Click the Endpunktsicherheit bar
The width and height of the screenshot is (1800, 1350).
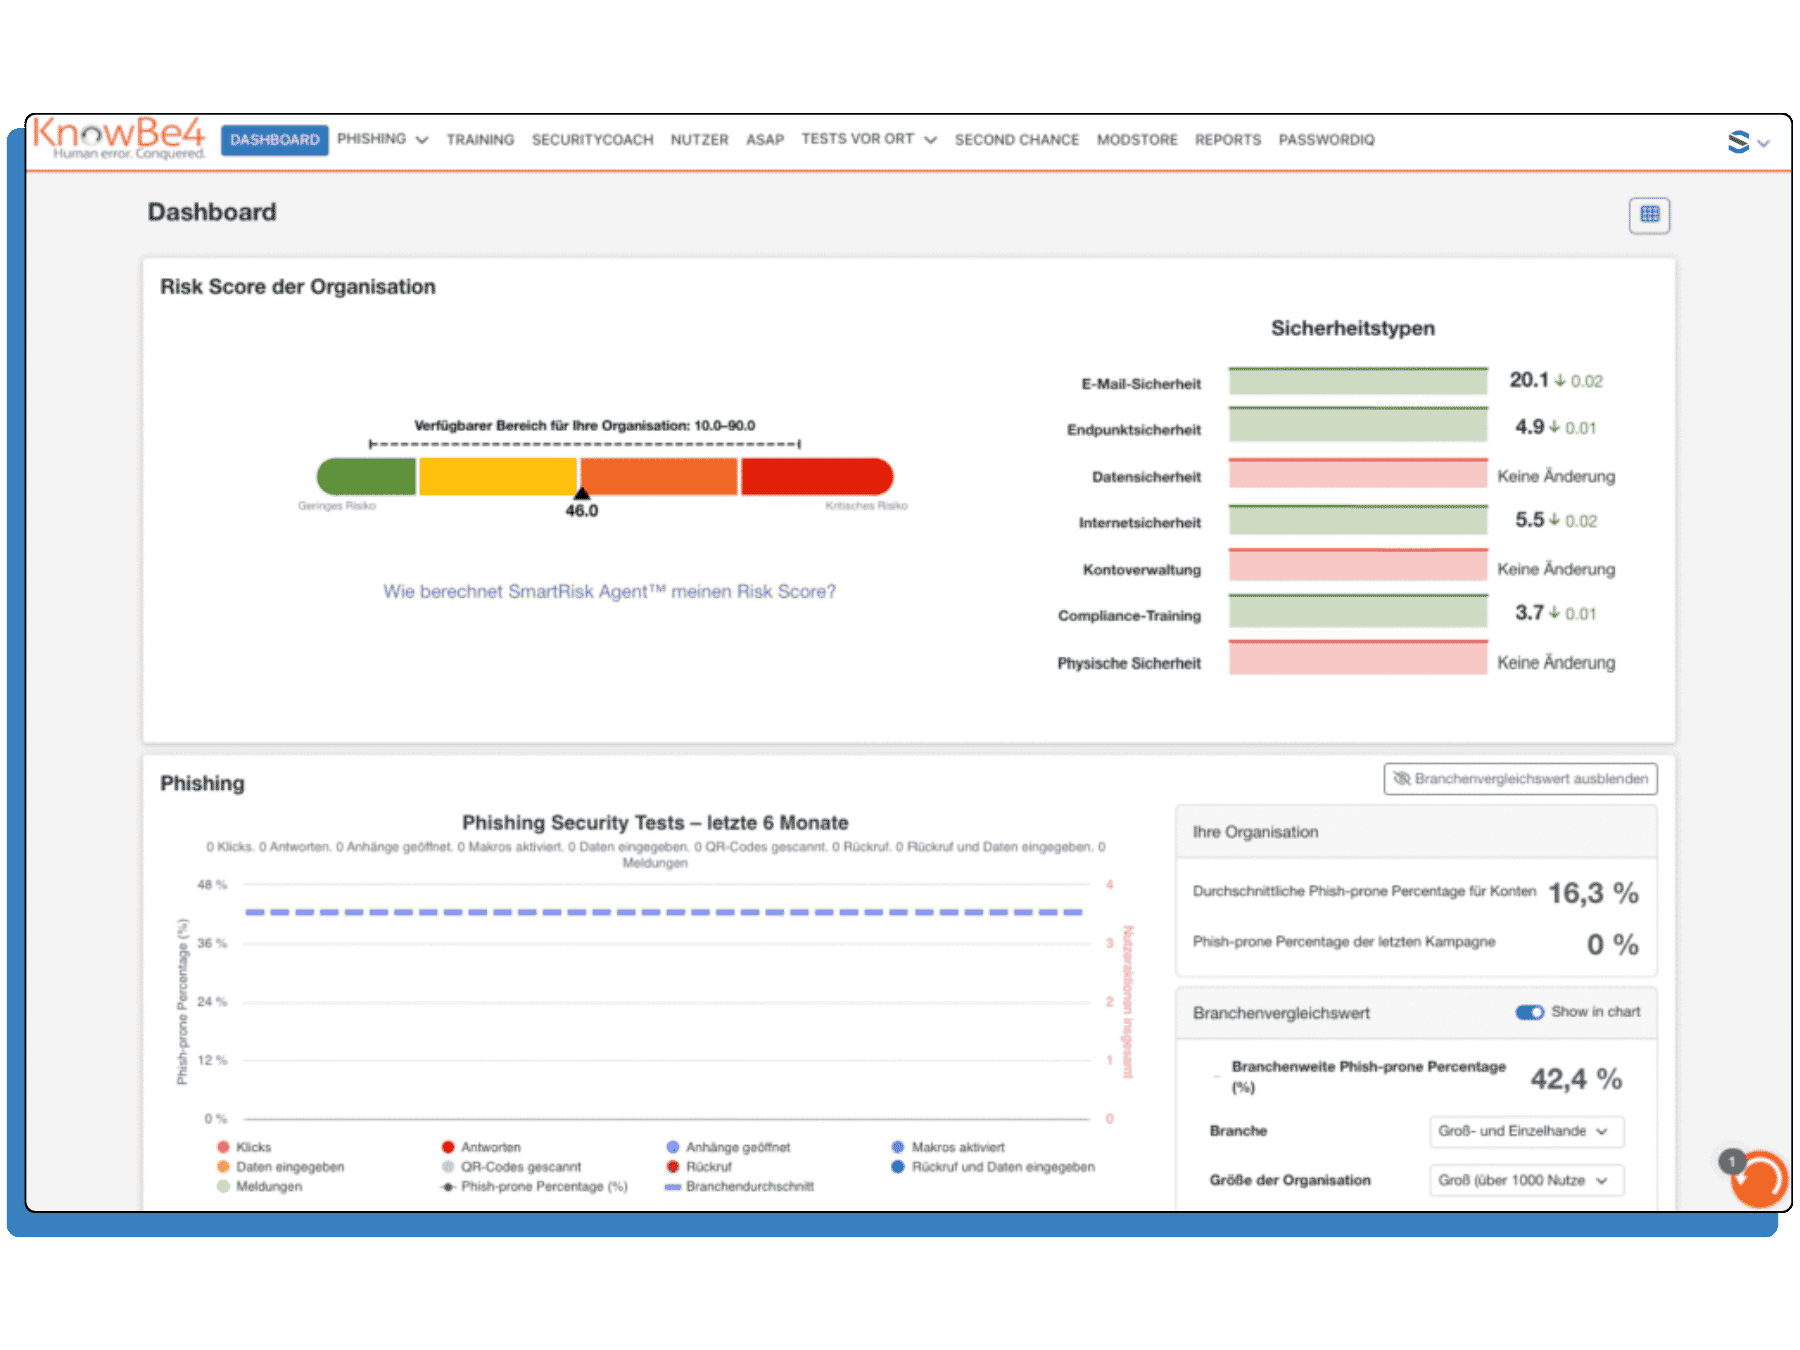pos(1358,425)
